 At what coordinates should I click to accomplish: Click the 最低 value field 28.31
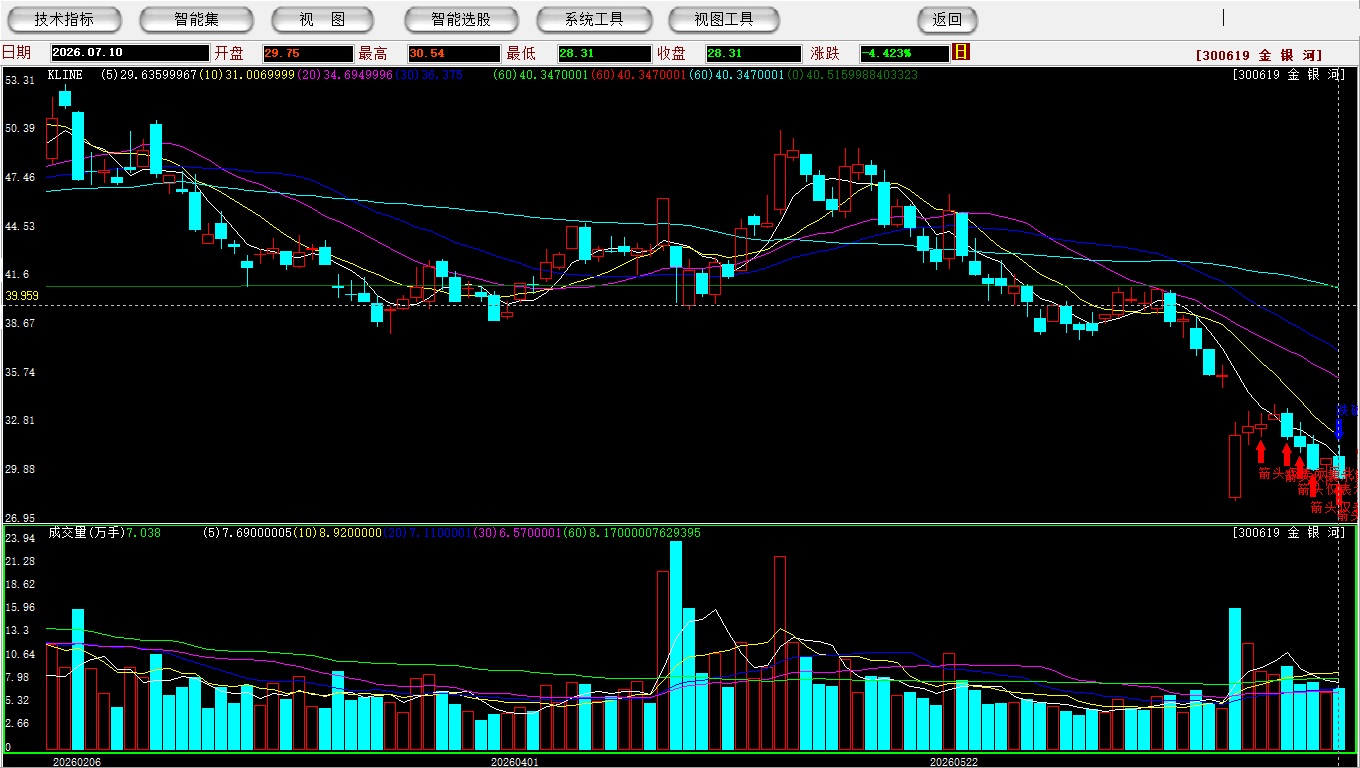click(x=605, y=53)
